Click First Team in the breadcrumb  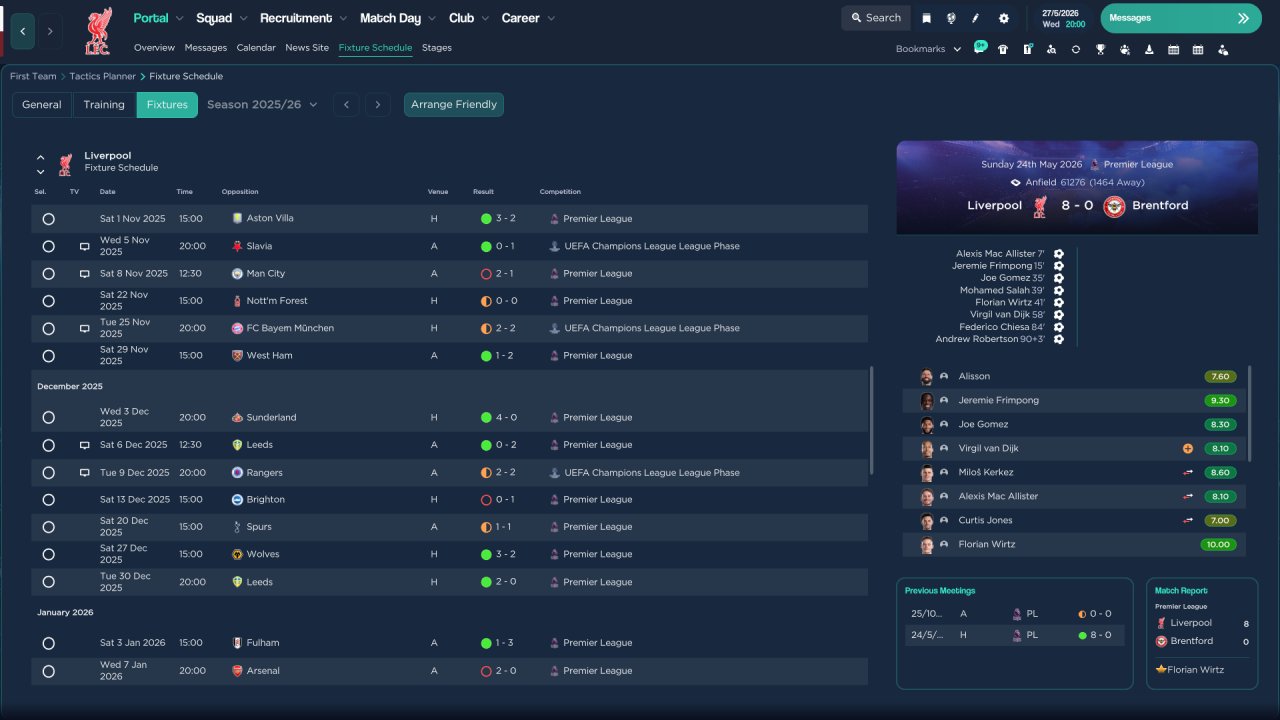point(33,76)
